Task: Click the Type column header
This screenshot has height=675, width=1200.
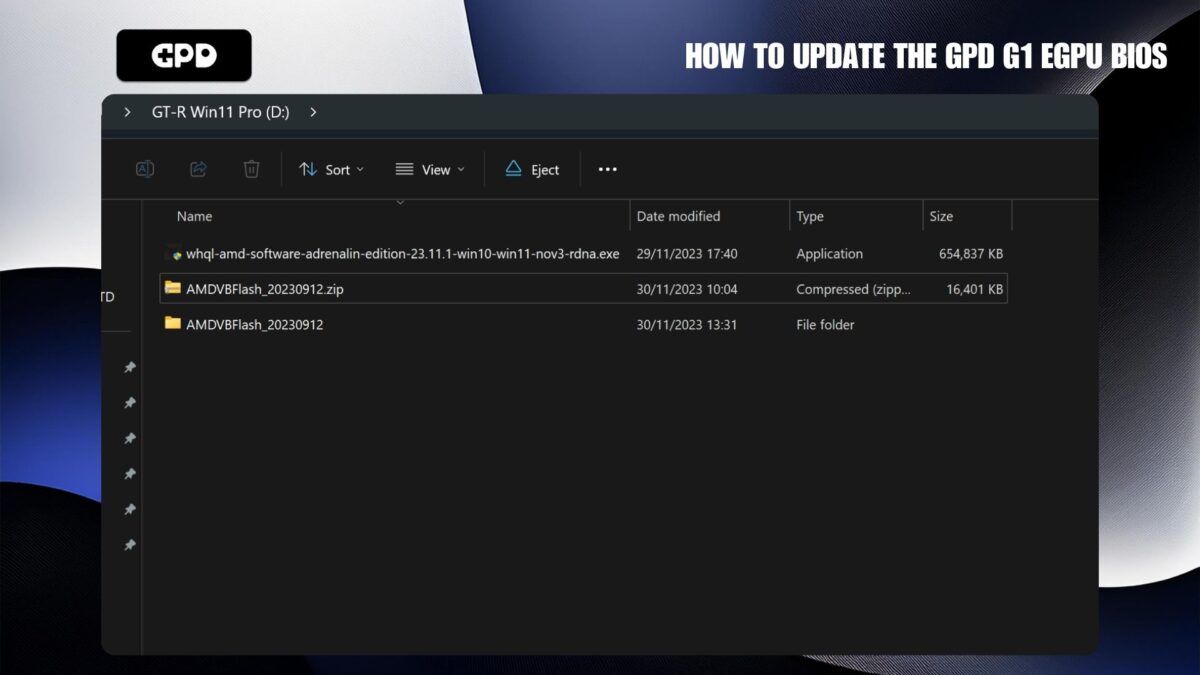Action: coord(810,216)
